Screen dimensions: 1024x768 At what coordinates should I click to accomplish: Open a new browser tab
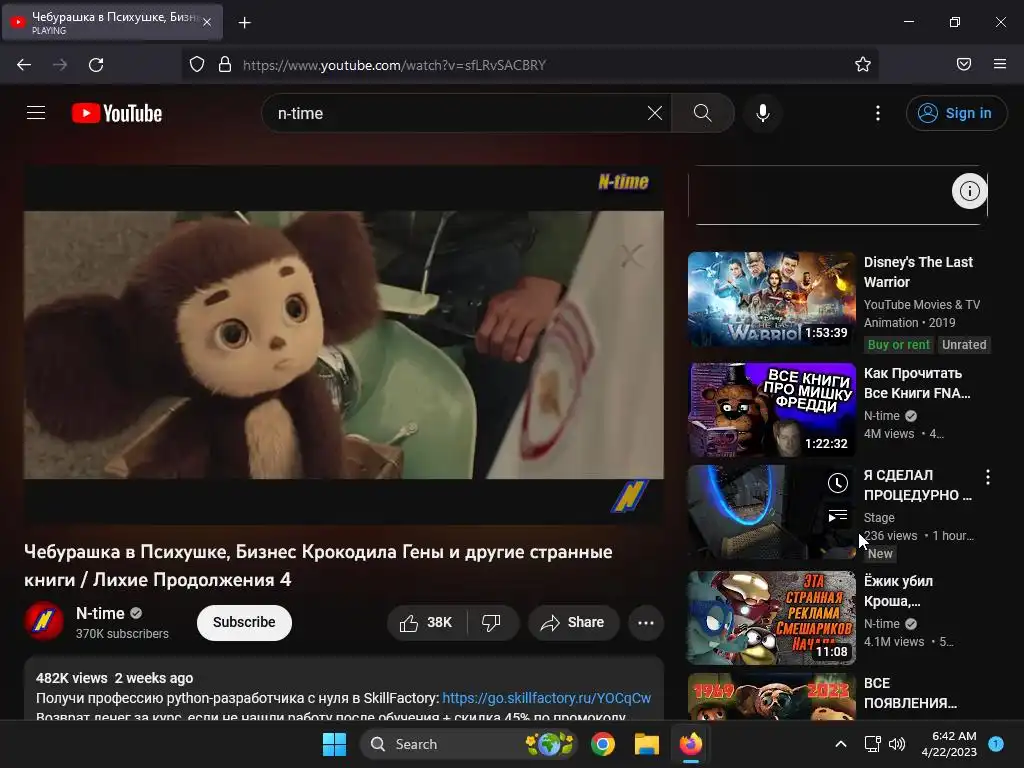[x=245, y=23]
